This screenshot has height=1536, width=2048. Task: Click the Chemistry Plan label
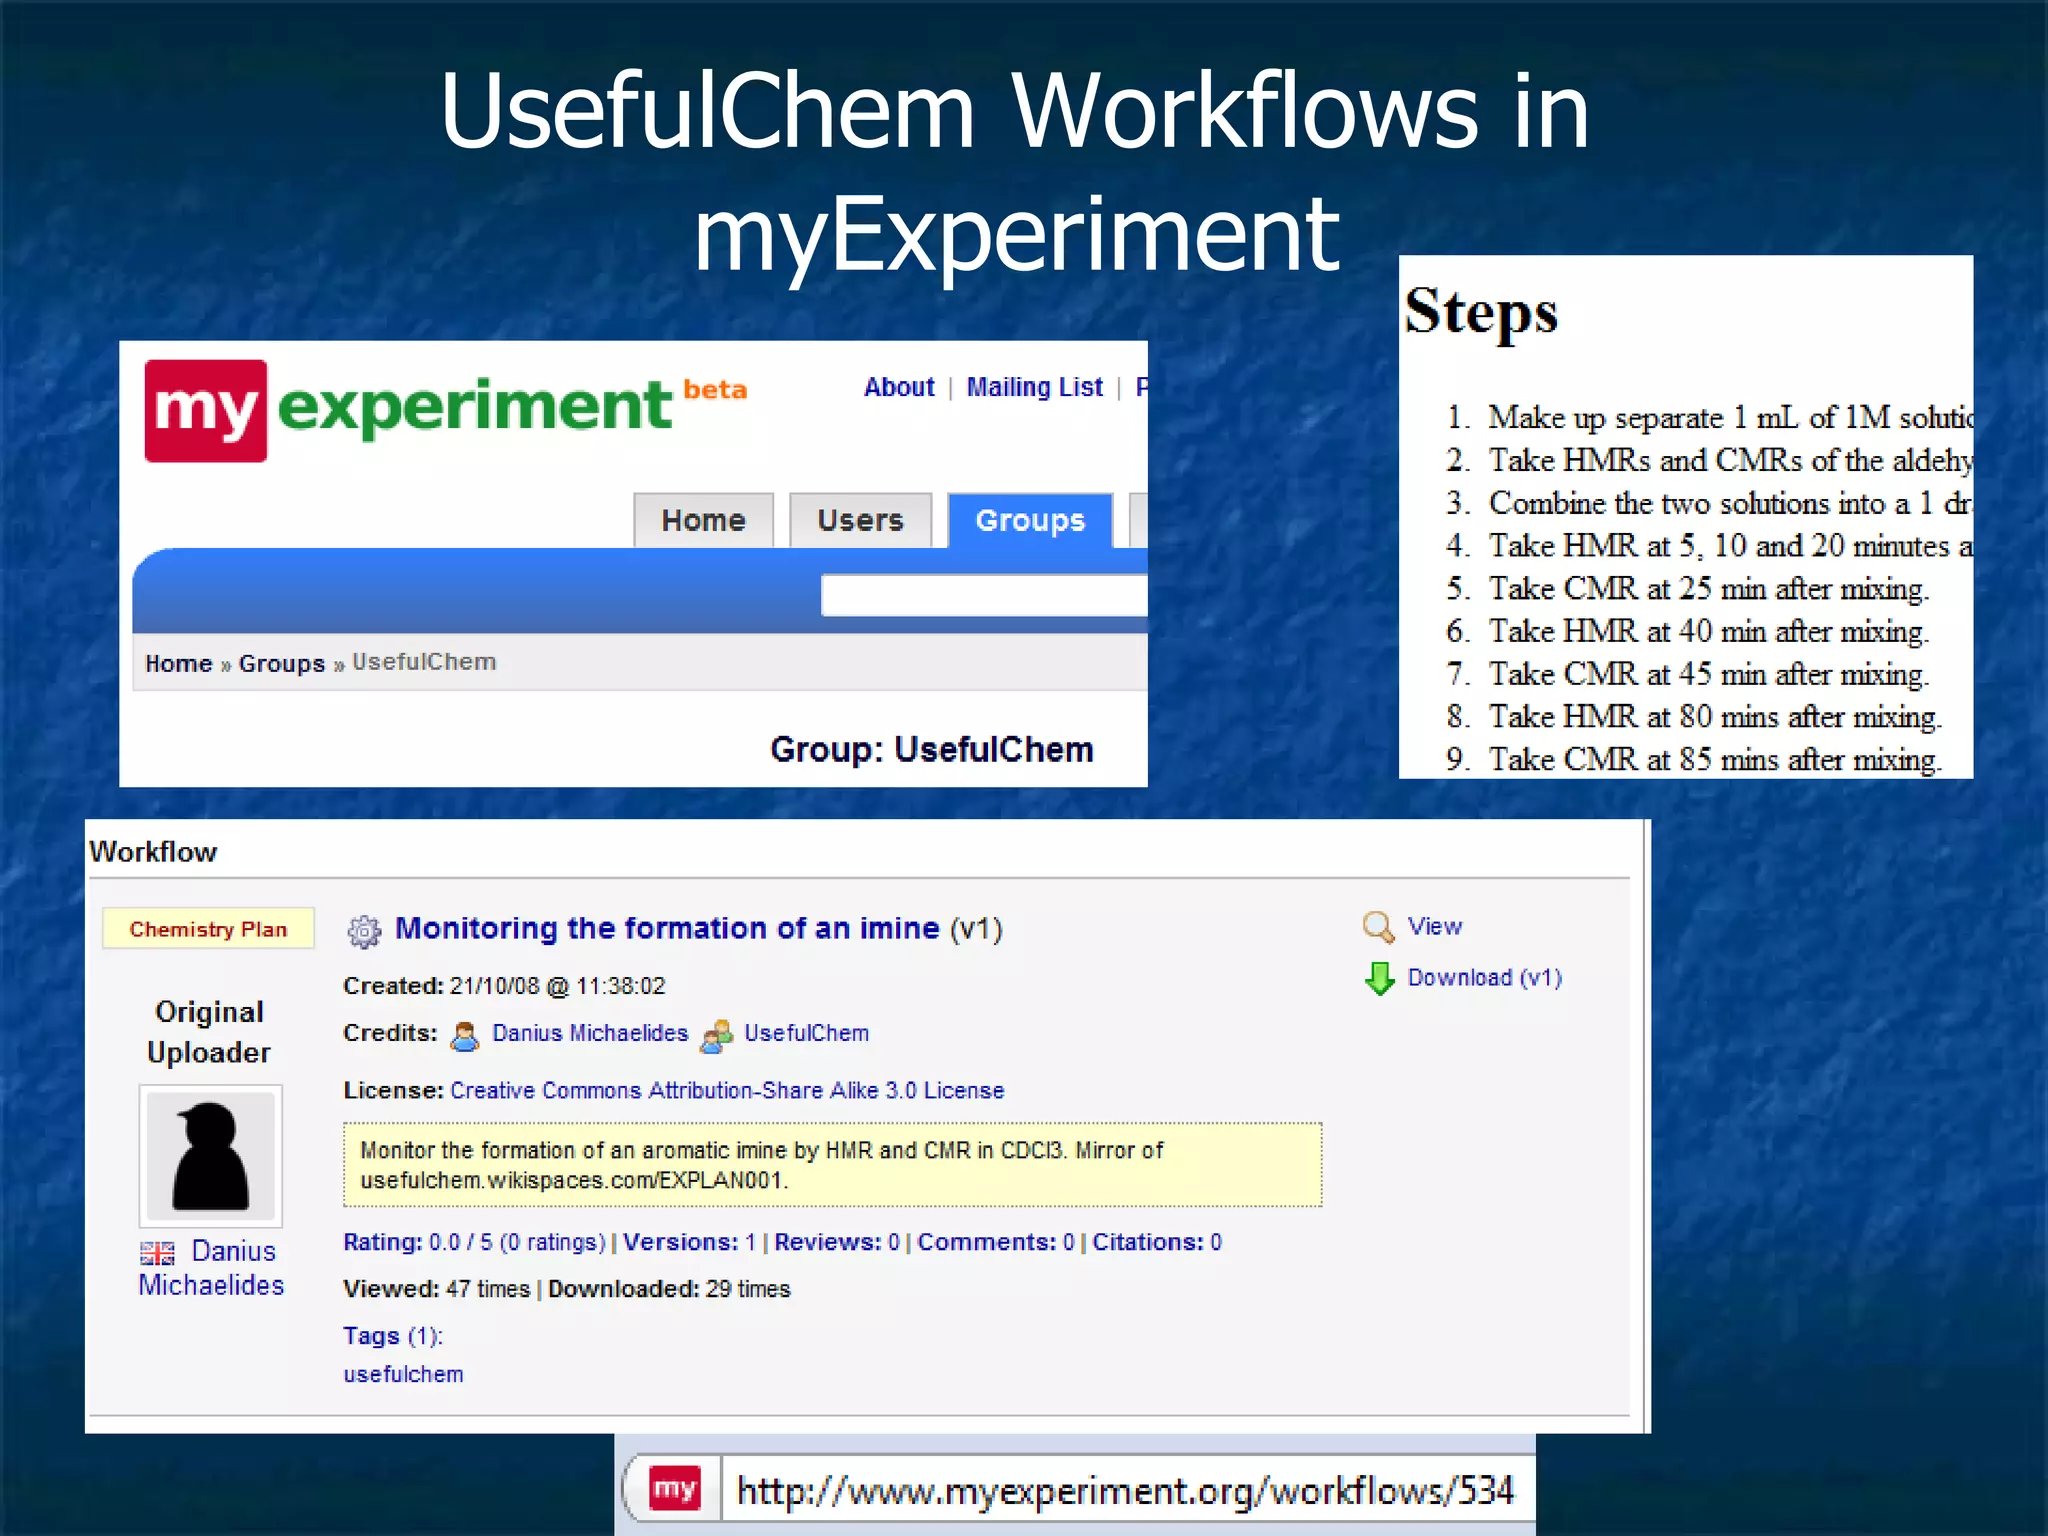(x=208, y=929)
